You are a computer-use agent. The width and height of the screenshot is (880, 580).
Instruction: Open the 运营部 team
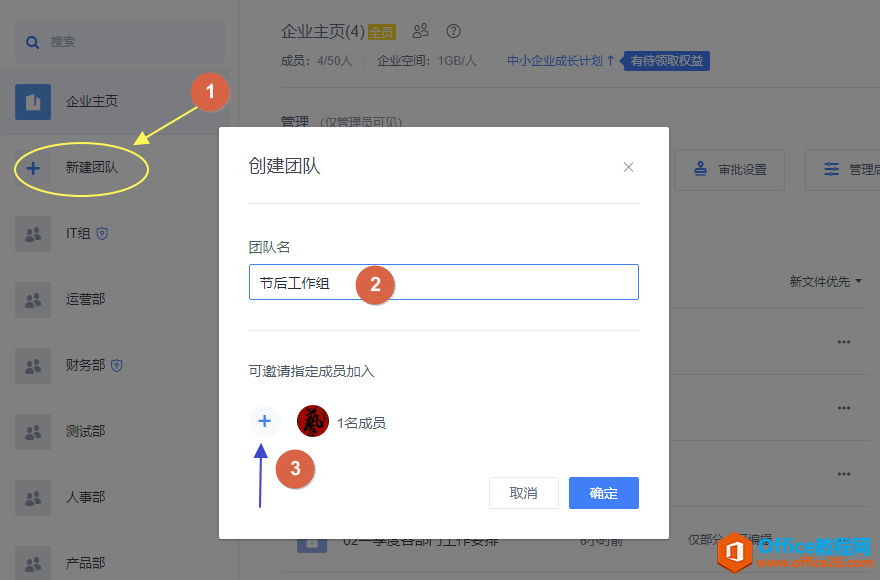coord(85,299)
